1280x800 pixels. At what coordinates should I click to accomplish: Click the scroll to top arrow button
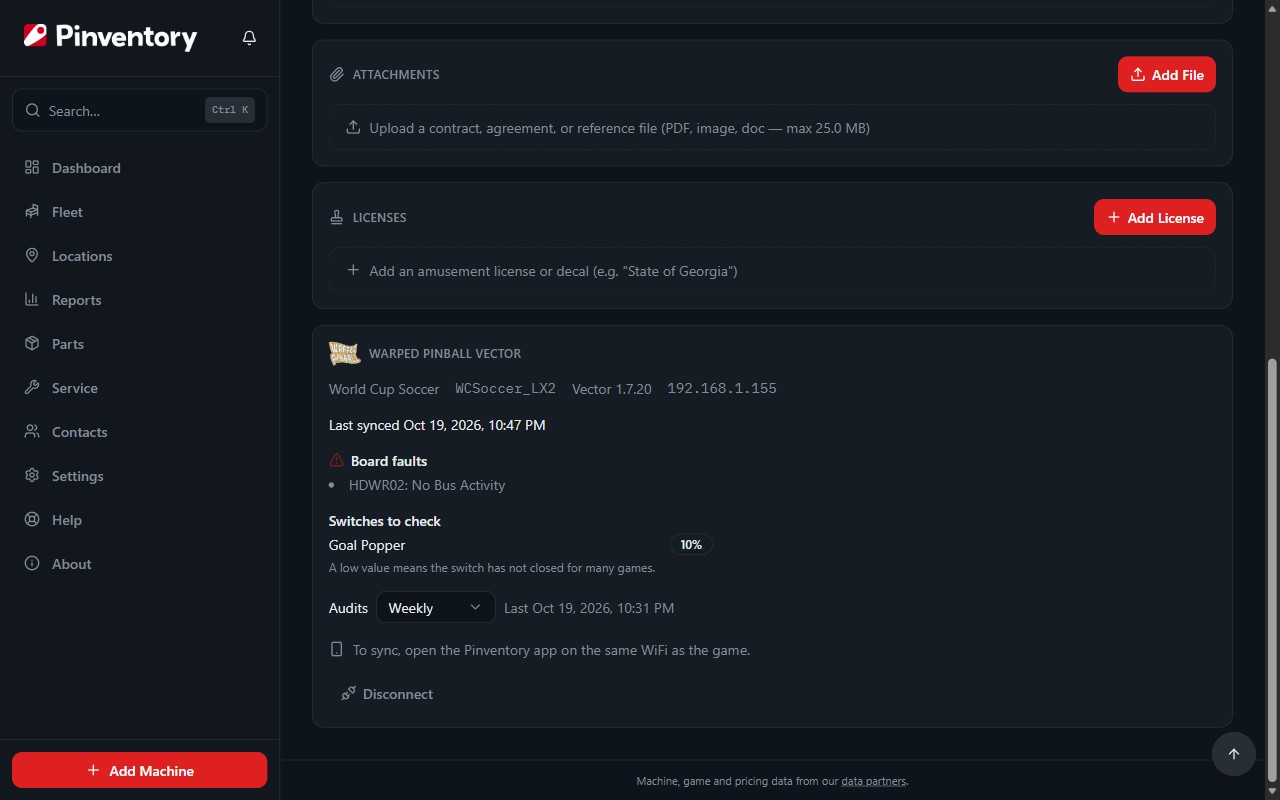tap(1233, 754)
